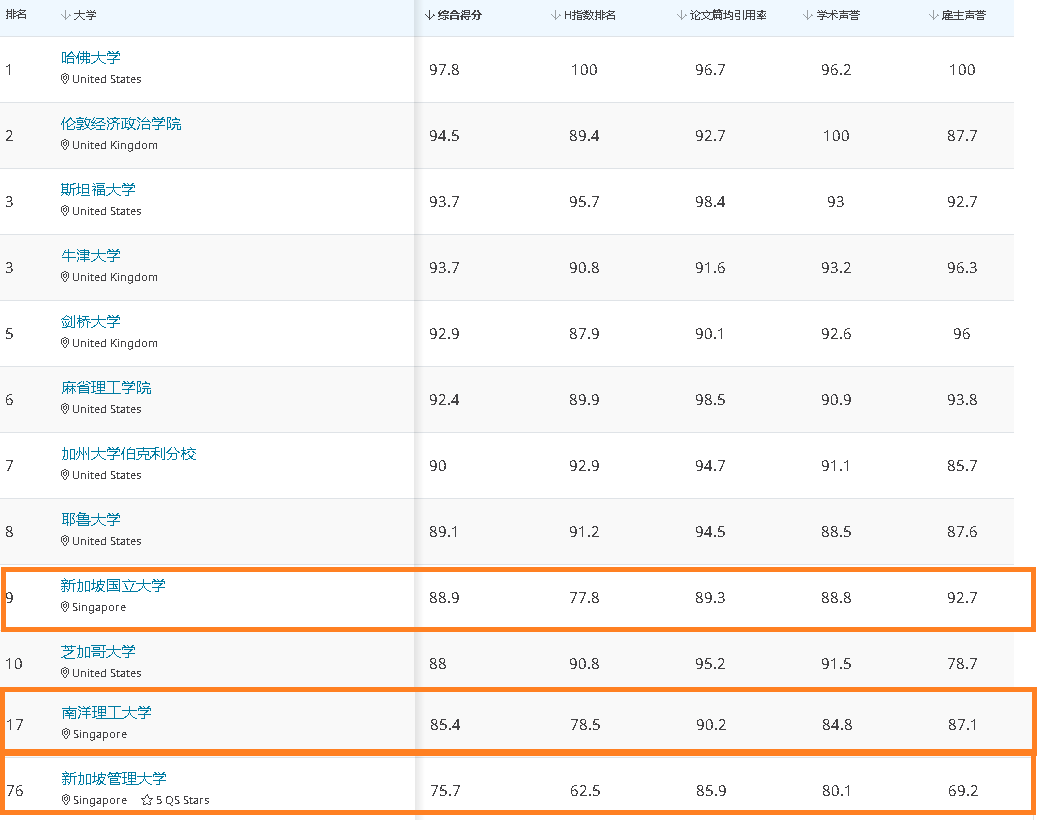Sort by 雇主声誉 arrow icon
The width and height of the screenshot is (1039, 820).
934,15
